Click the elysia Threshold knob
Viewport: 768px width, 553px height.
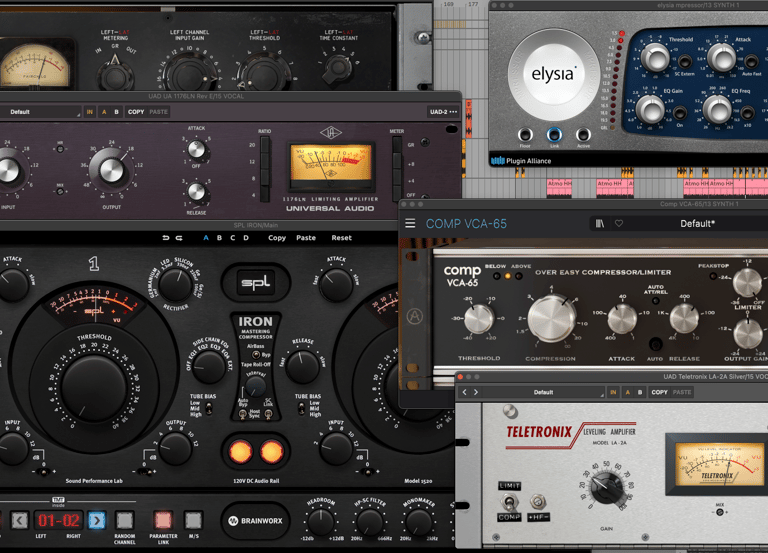pyautogui.click(x=655, y=59)
